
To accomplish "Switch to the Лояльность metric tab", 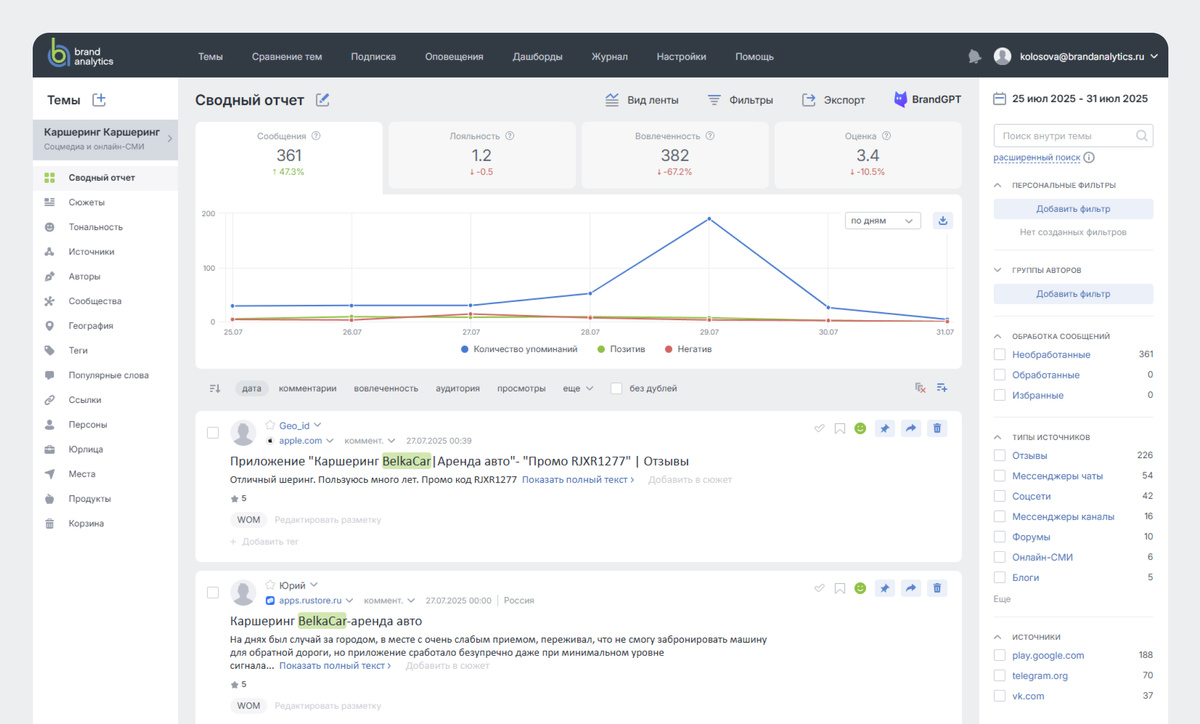I will (482, 155).
